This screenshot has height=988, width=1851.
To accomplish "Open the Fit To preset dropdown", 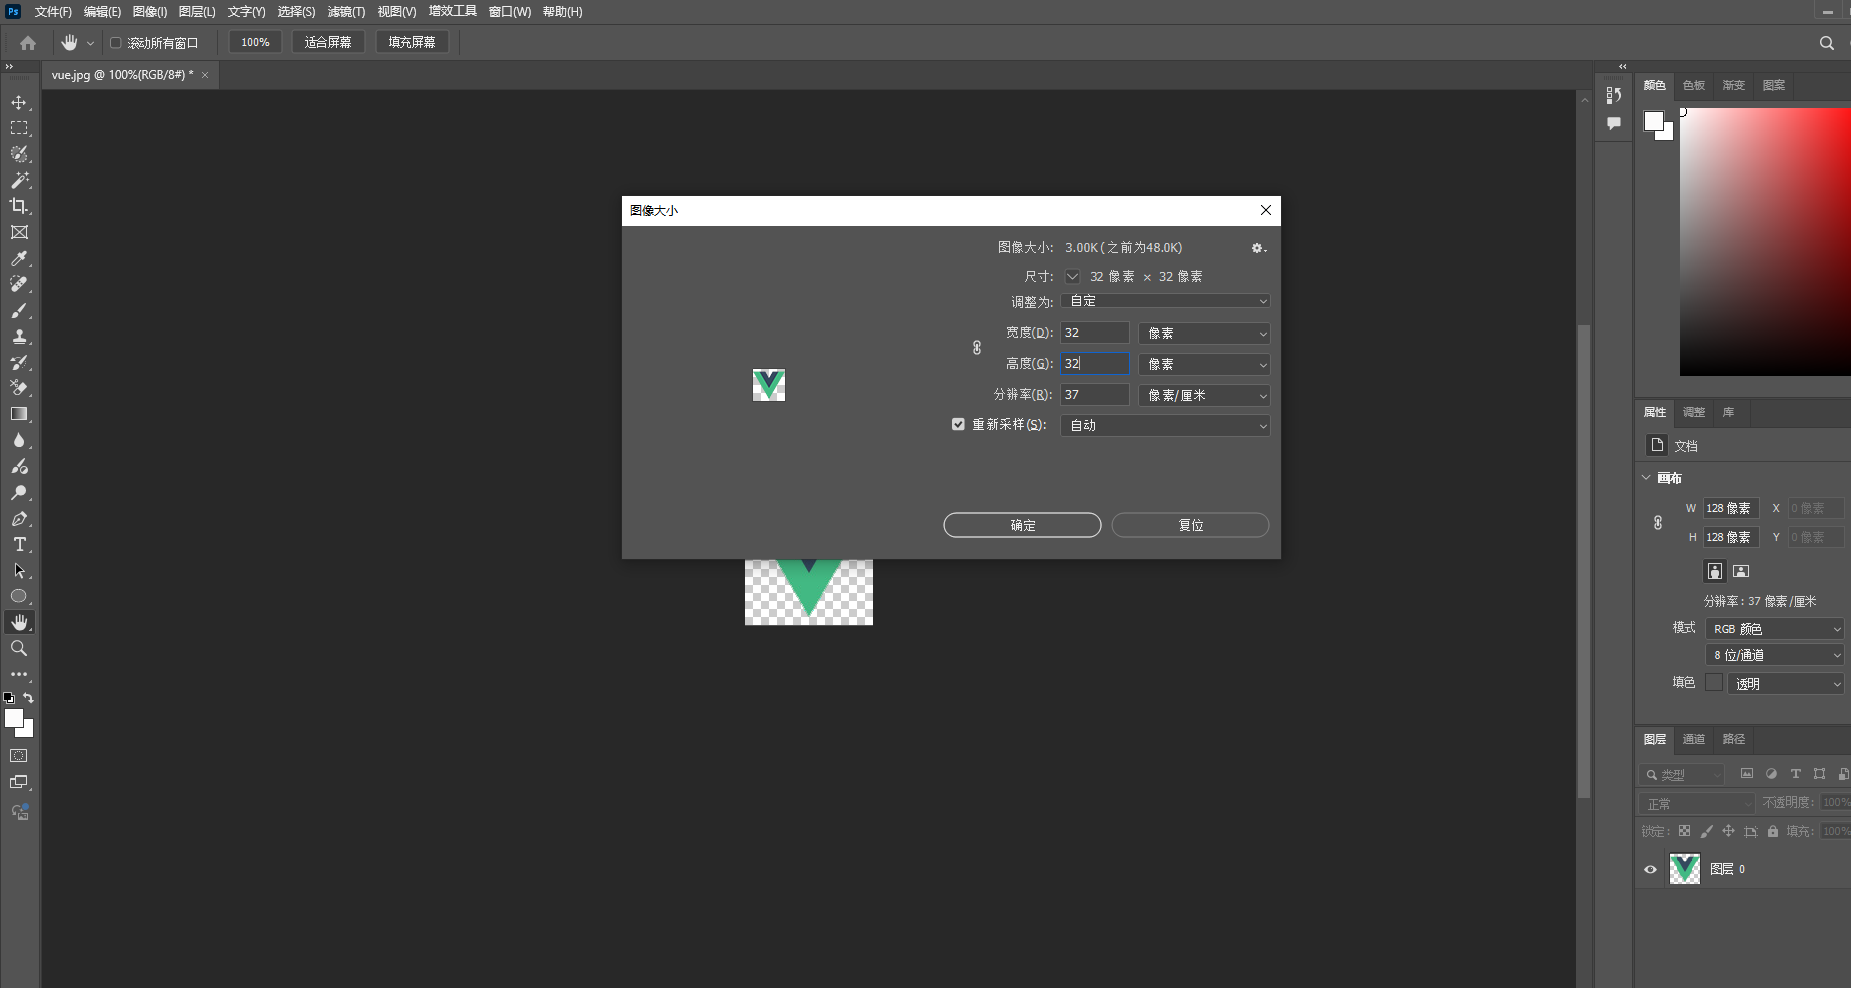I will point(1165,301).
